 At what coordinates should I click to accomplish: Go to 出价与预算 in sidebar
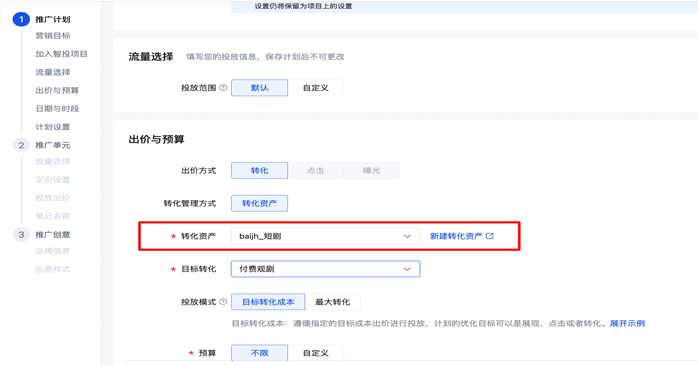(57, 90)
